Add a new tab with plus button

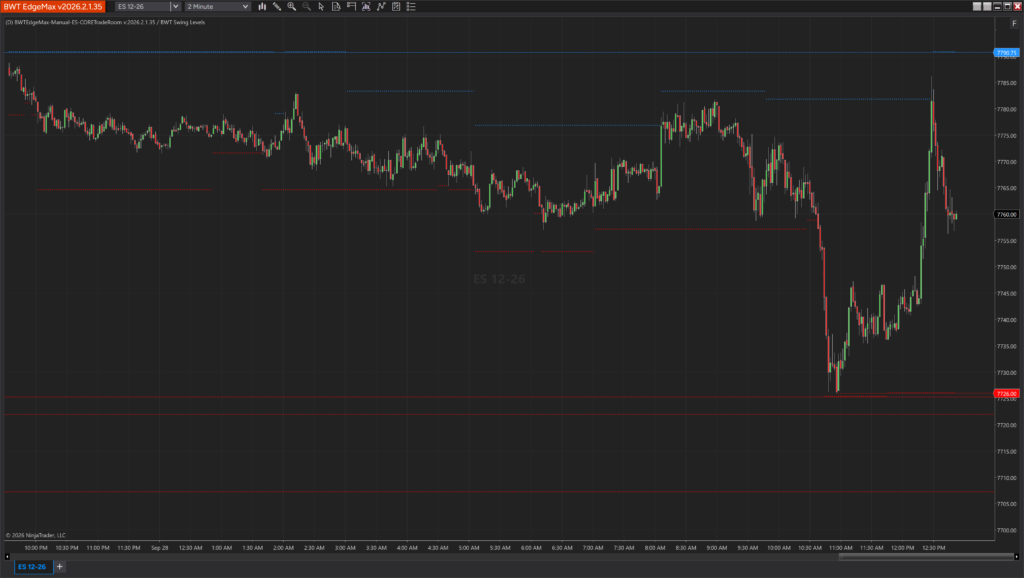click(59, 567)
